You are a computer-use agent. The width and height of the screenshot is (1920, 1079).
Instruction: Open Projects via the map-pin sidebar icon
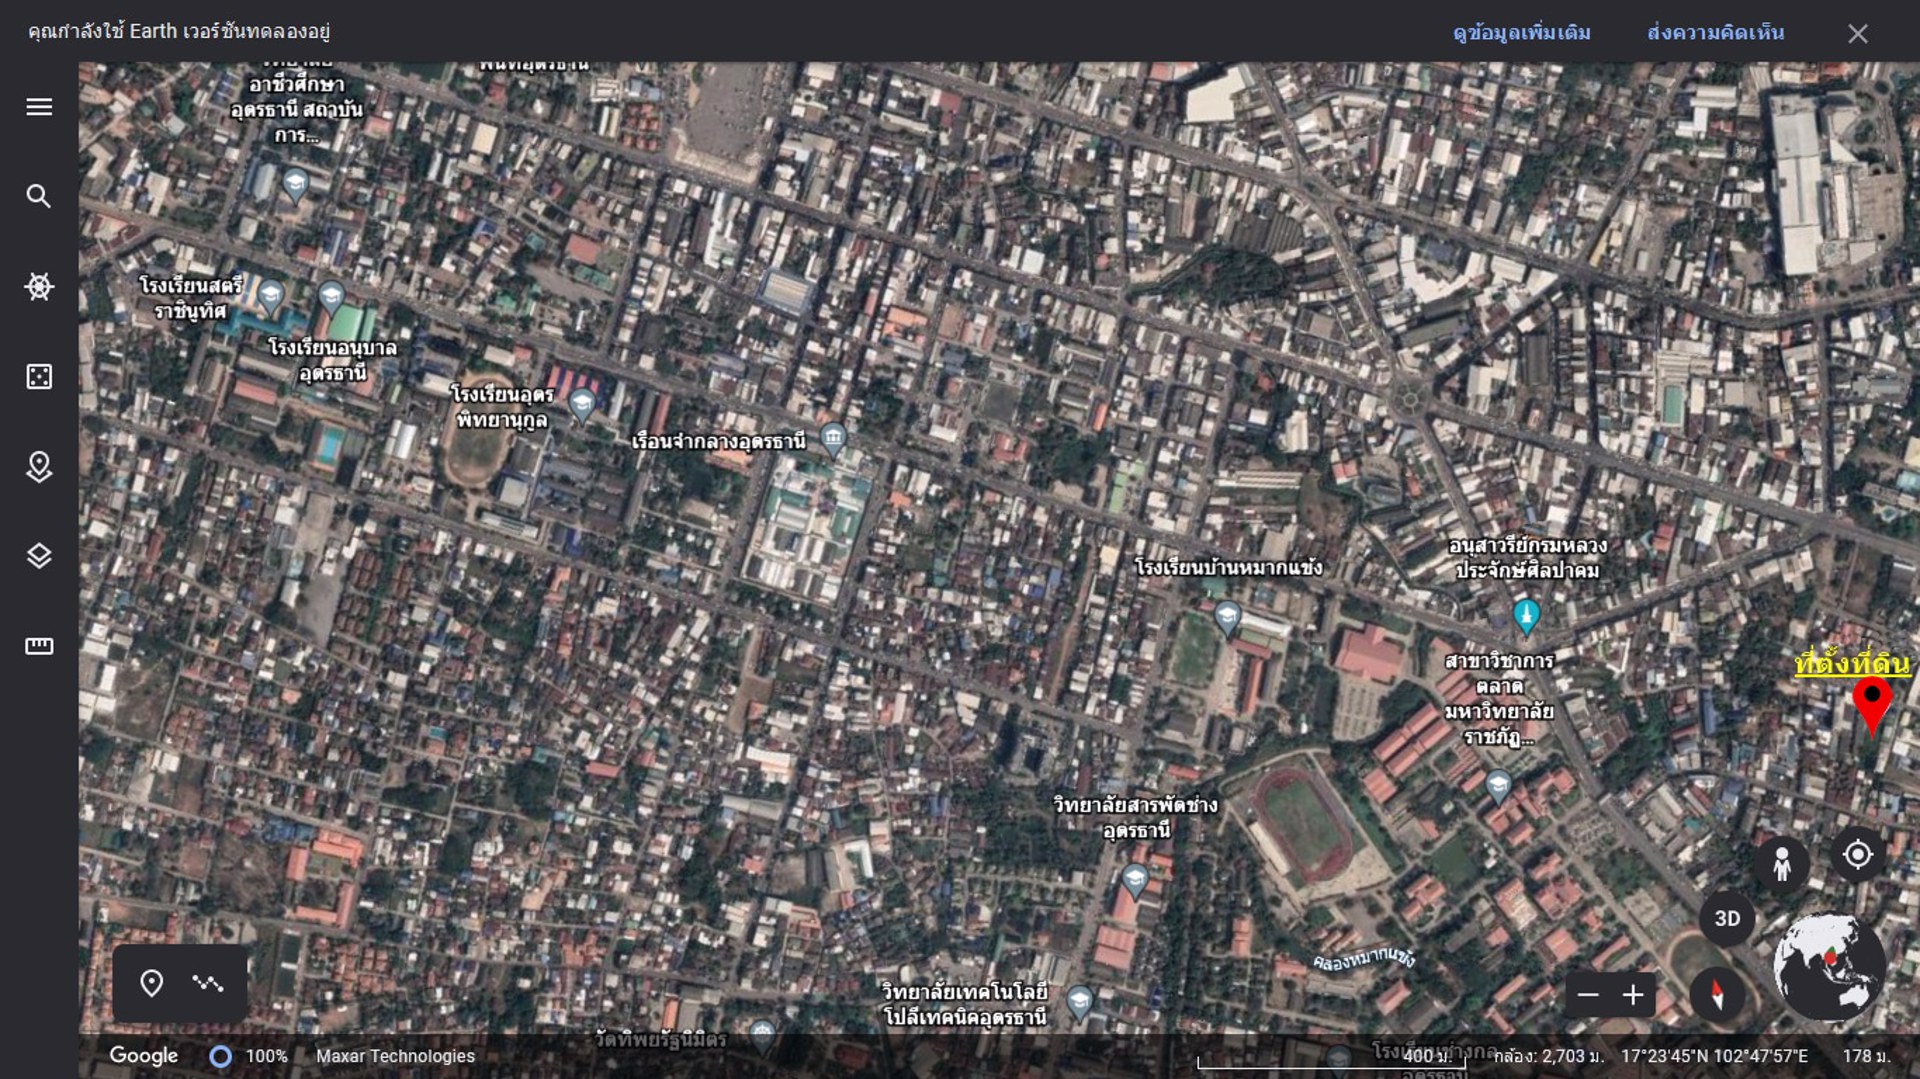click(38, 466)
